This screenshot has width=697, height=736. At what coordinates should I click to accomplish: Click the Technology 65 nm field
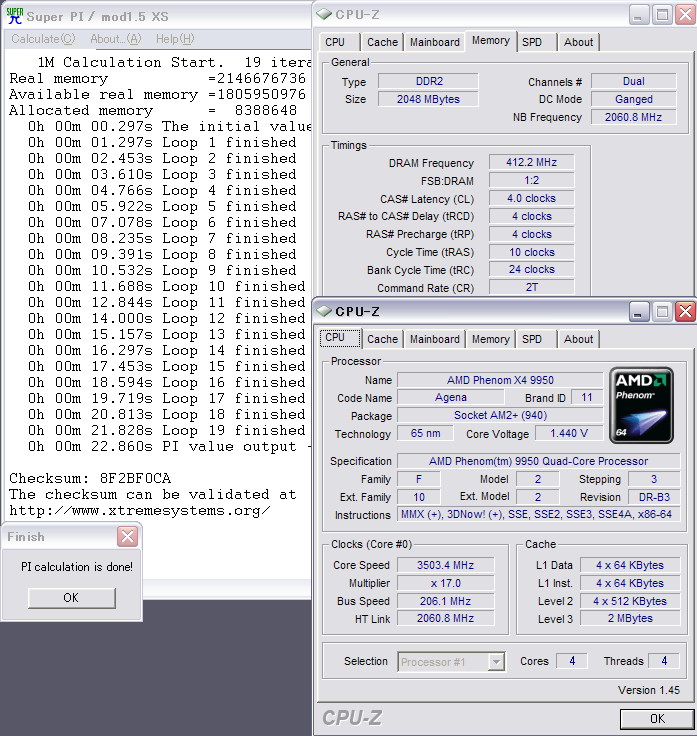pyautogui.click(x=425, y=433)
